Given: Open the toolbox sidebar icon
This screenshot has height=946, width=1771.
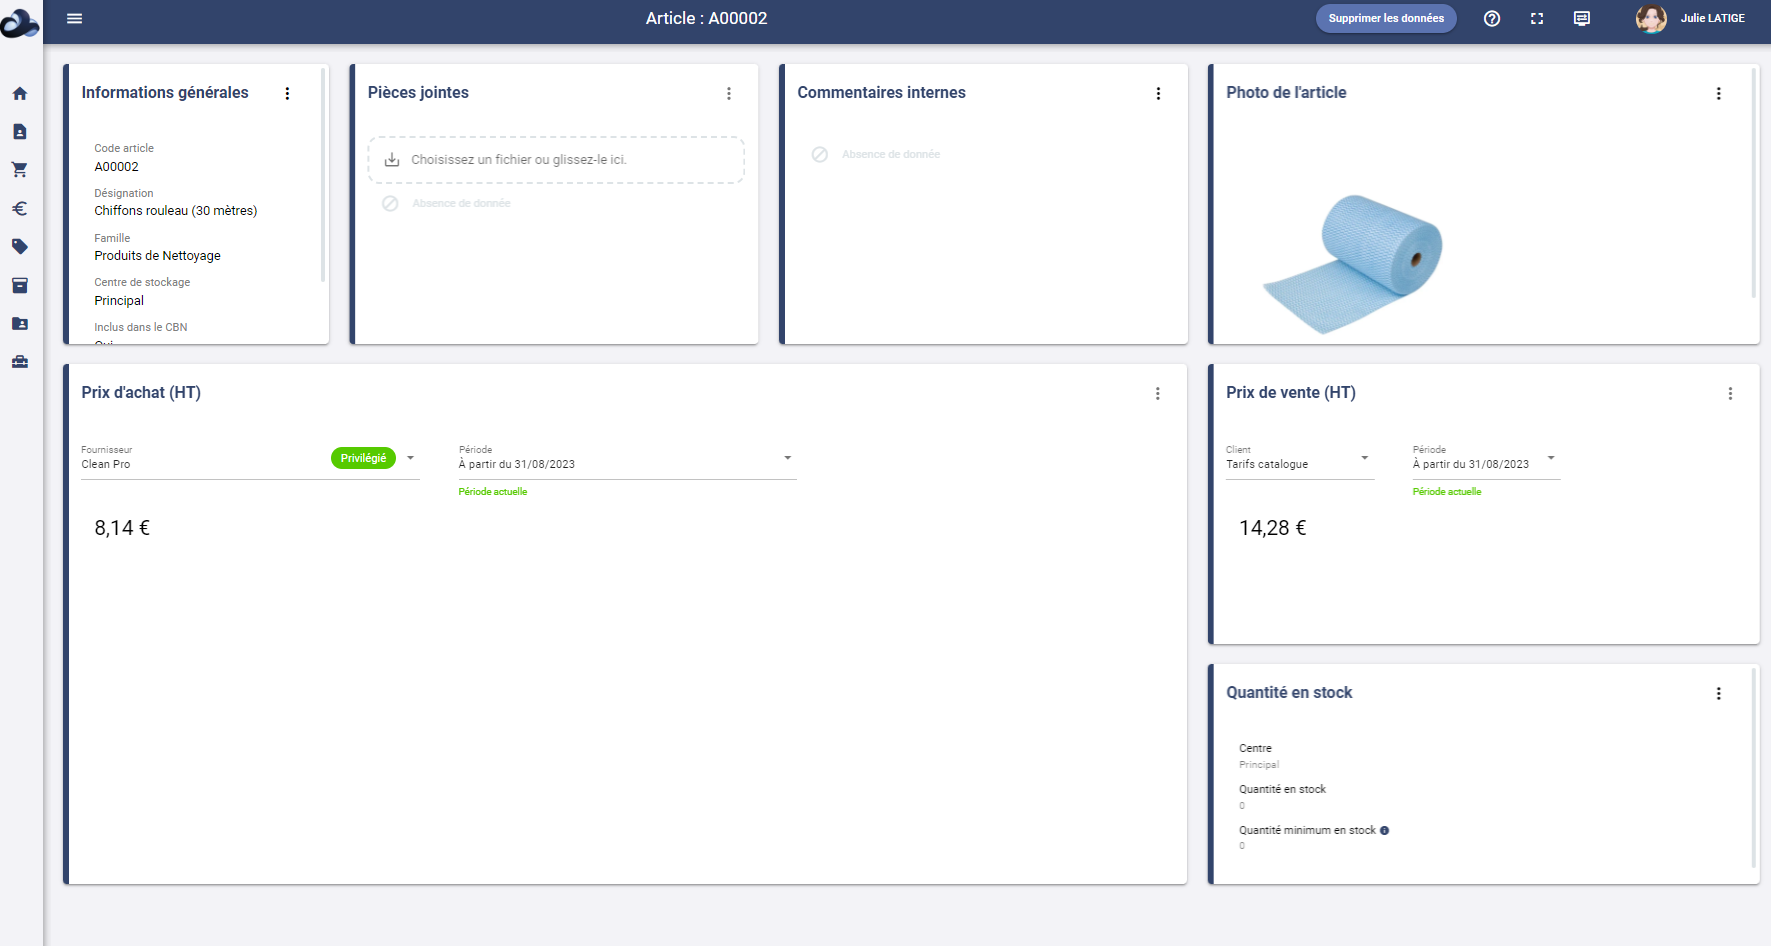Looking at the screenshot, I should [x=19, y=362].
